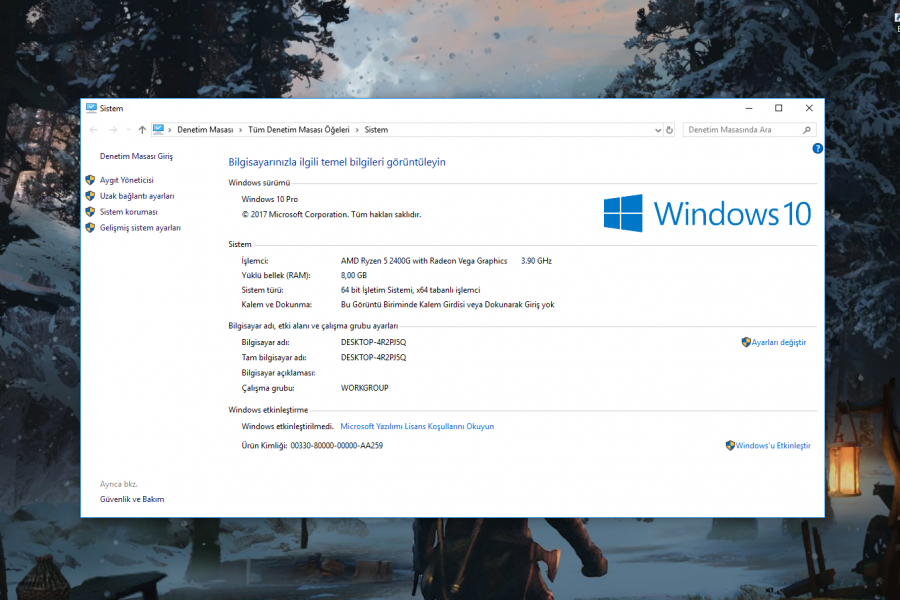The height and width of the screenshot is (600, 900).
Task: Click the product ID 00330-80000-00000-AA259
Action: click(x=336, y=446)
